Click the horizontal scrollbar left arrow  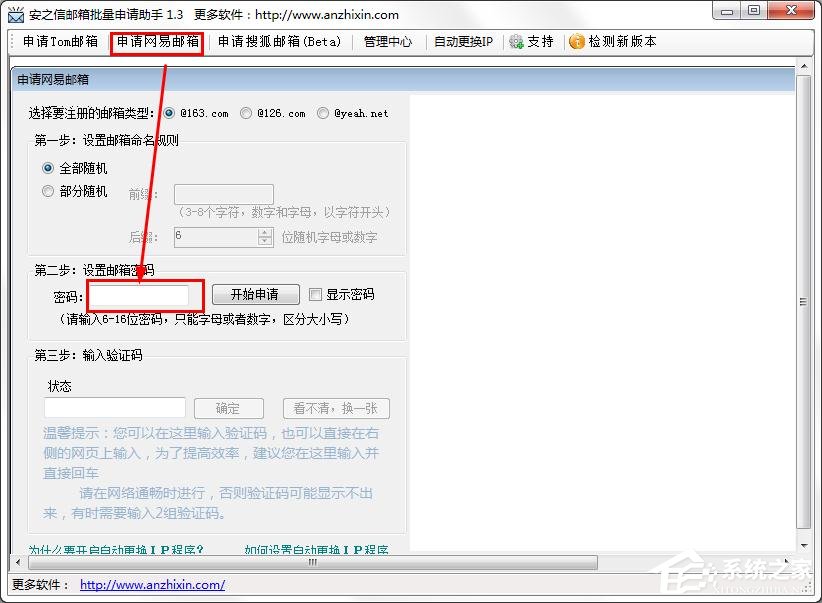pyautogui.click(x=18, y=563)
